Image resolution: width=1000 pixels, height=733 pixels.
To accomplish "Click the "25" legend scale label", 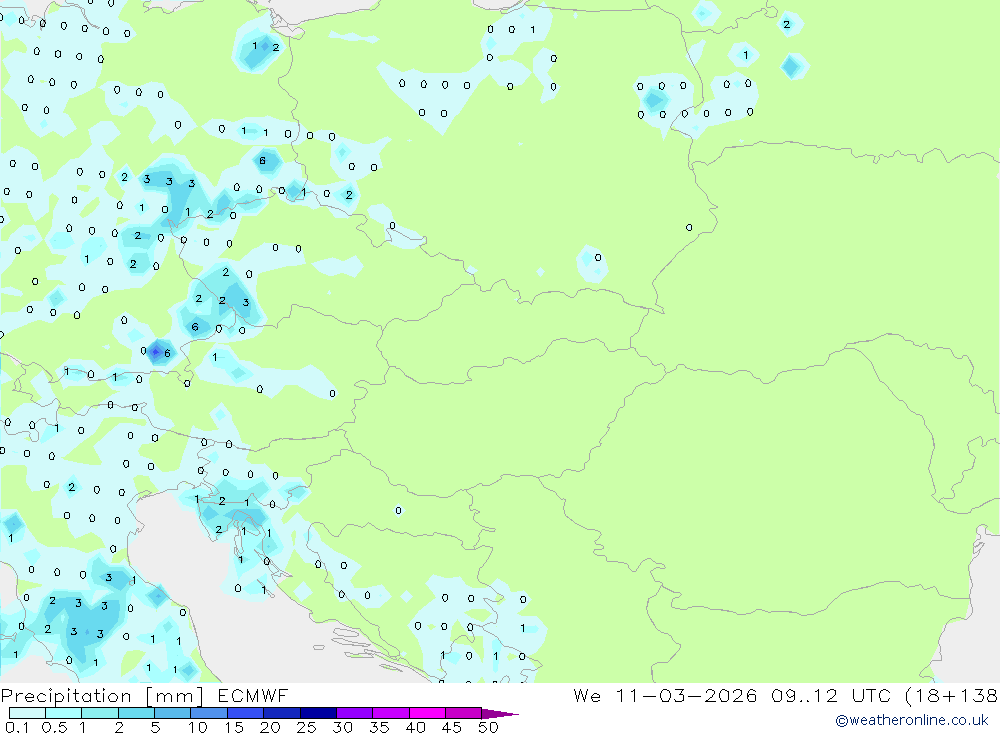I will click(x=307, y=727).
